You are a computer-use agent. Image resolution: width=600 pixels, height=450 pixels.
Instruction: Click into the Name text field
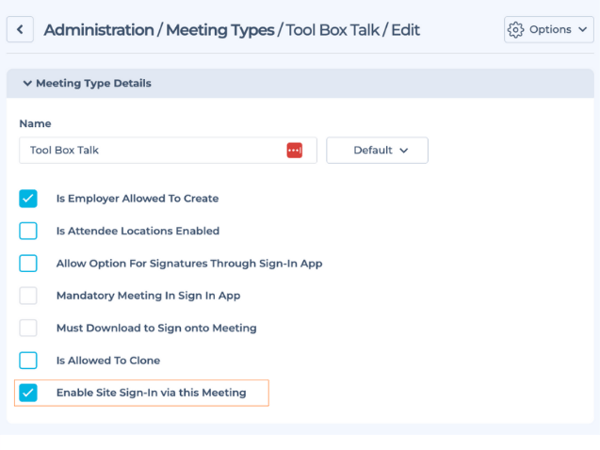click(150, 150)
